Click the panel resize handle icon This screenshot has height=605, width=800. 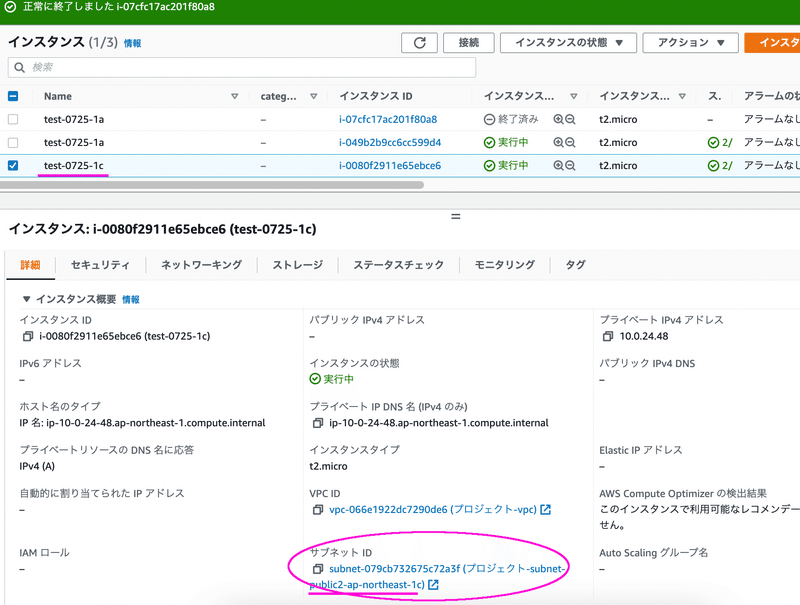tap(456, 216)
